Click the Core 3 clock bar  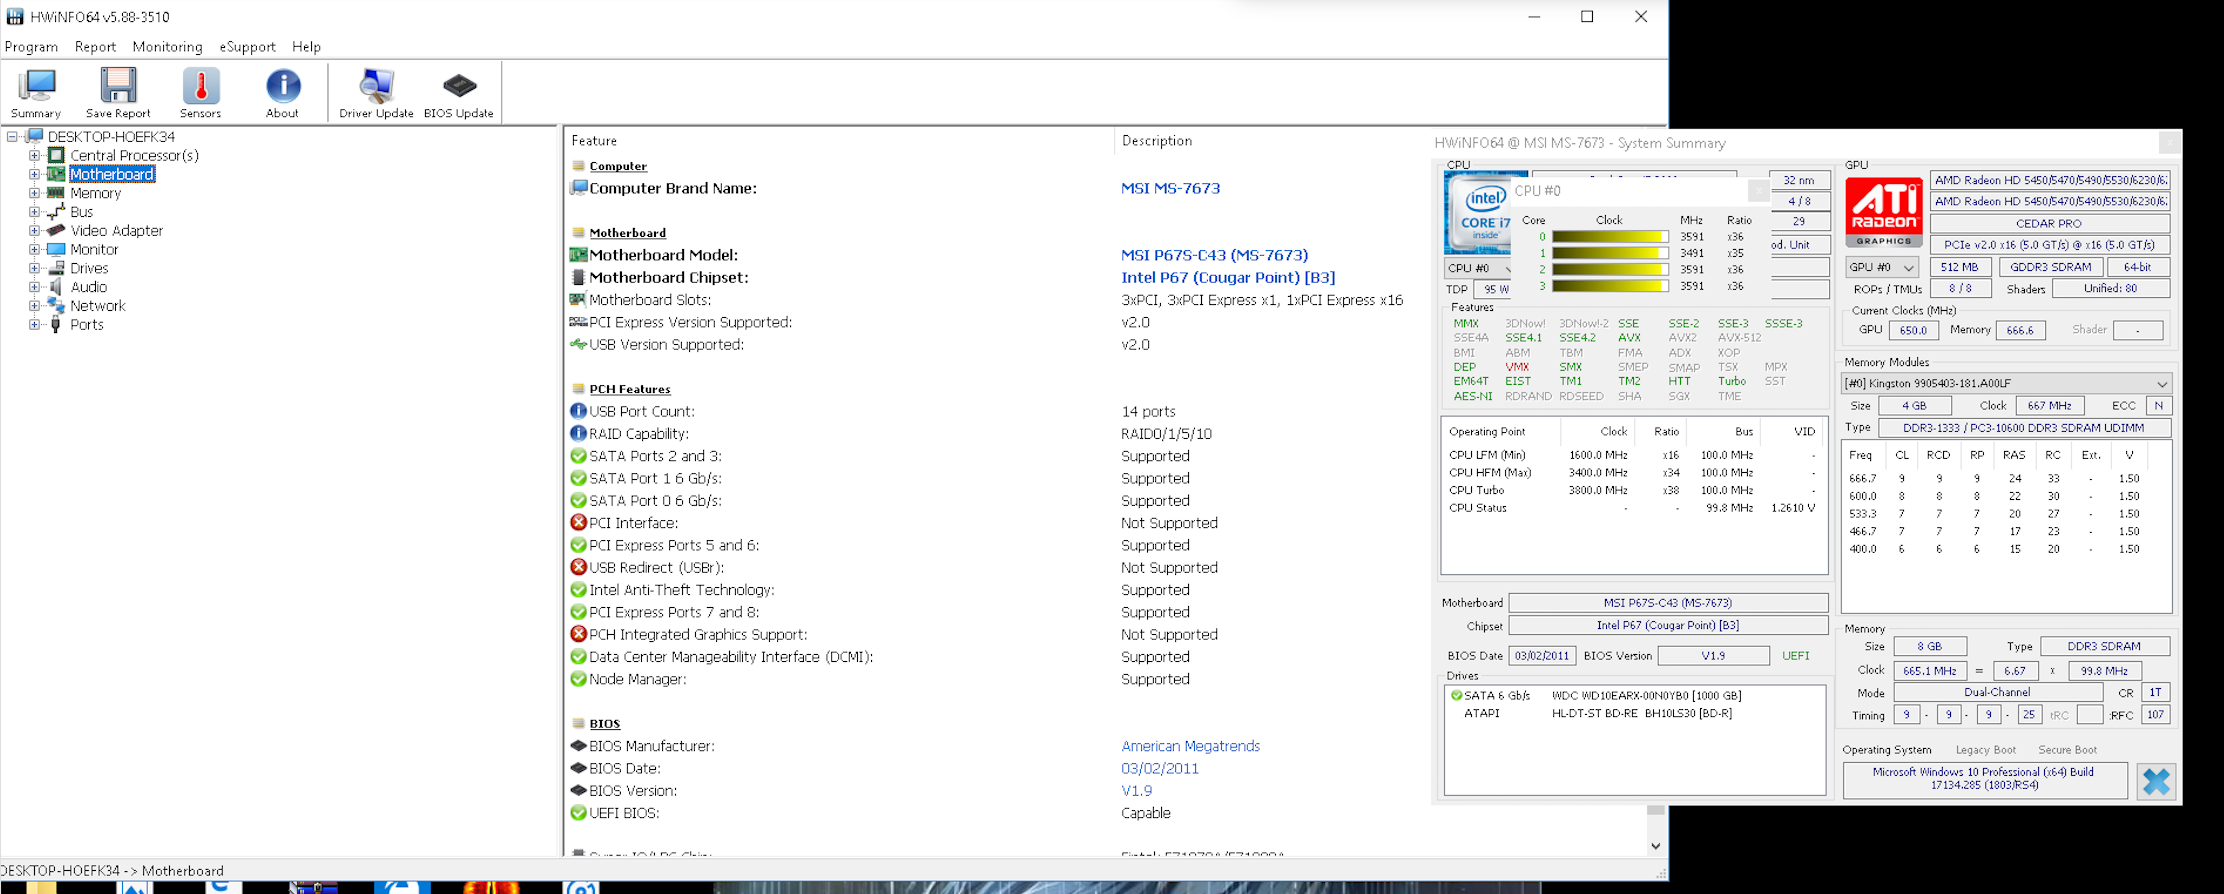point(1609,286)
